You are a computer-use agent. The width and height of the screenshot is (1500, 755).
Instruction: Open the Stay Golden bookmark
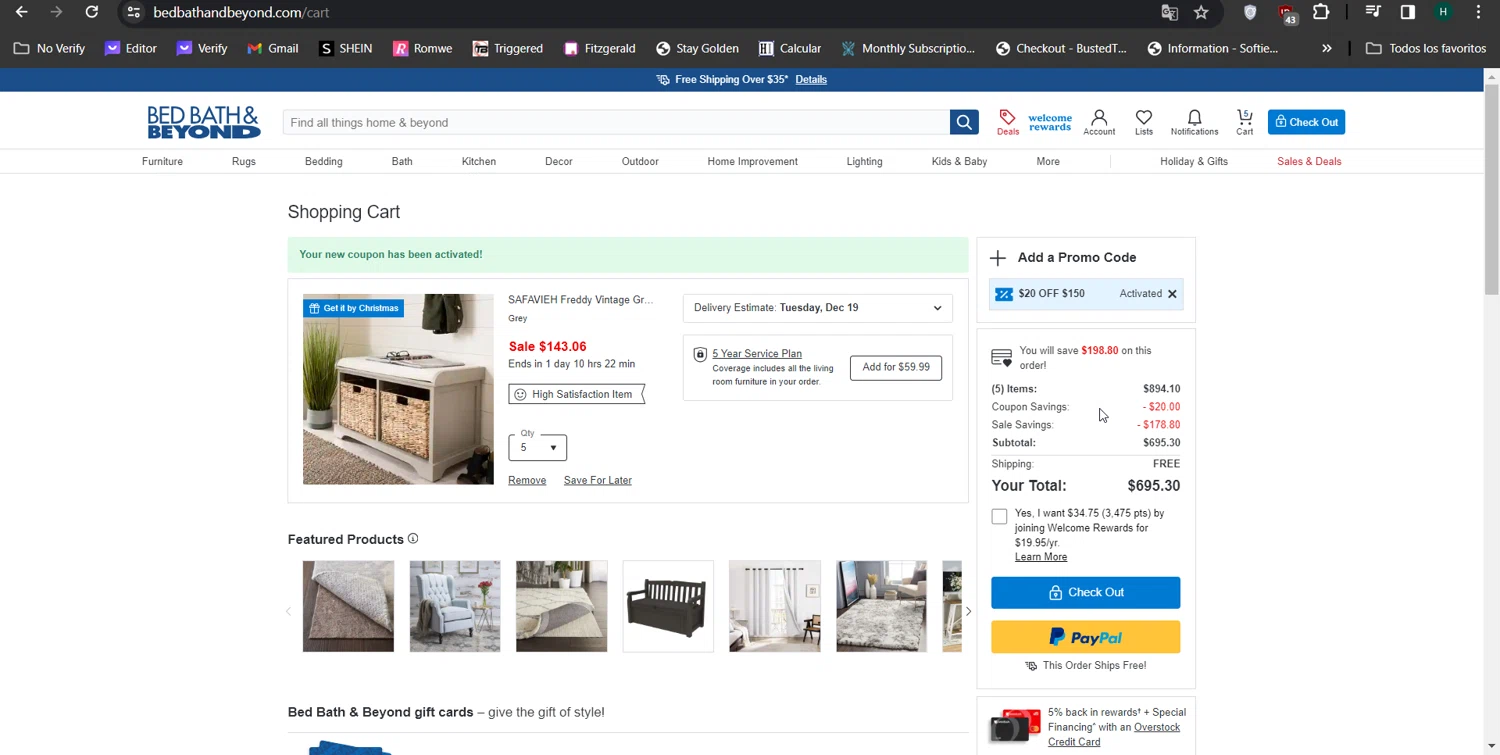[x=697, y=48]
